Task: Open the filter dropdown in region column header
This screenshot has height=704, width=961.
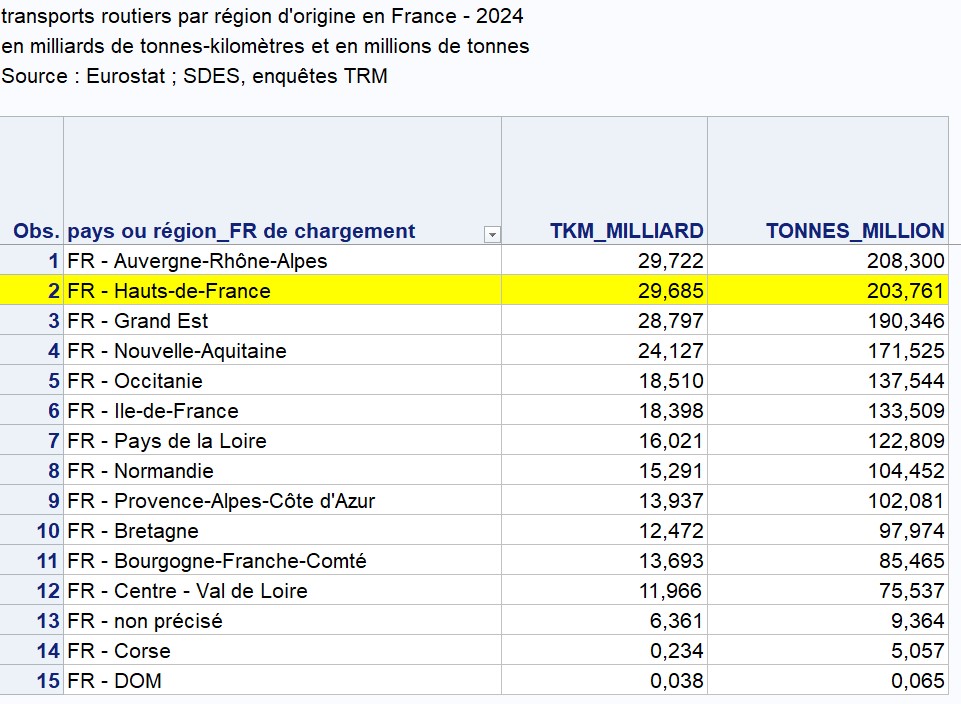Action: coord(491,234)
